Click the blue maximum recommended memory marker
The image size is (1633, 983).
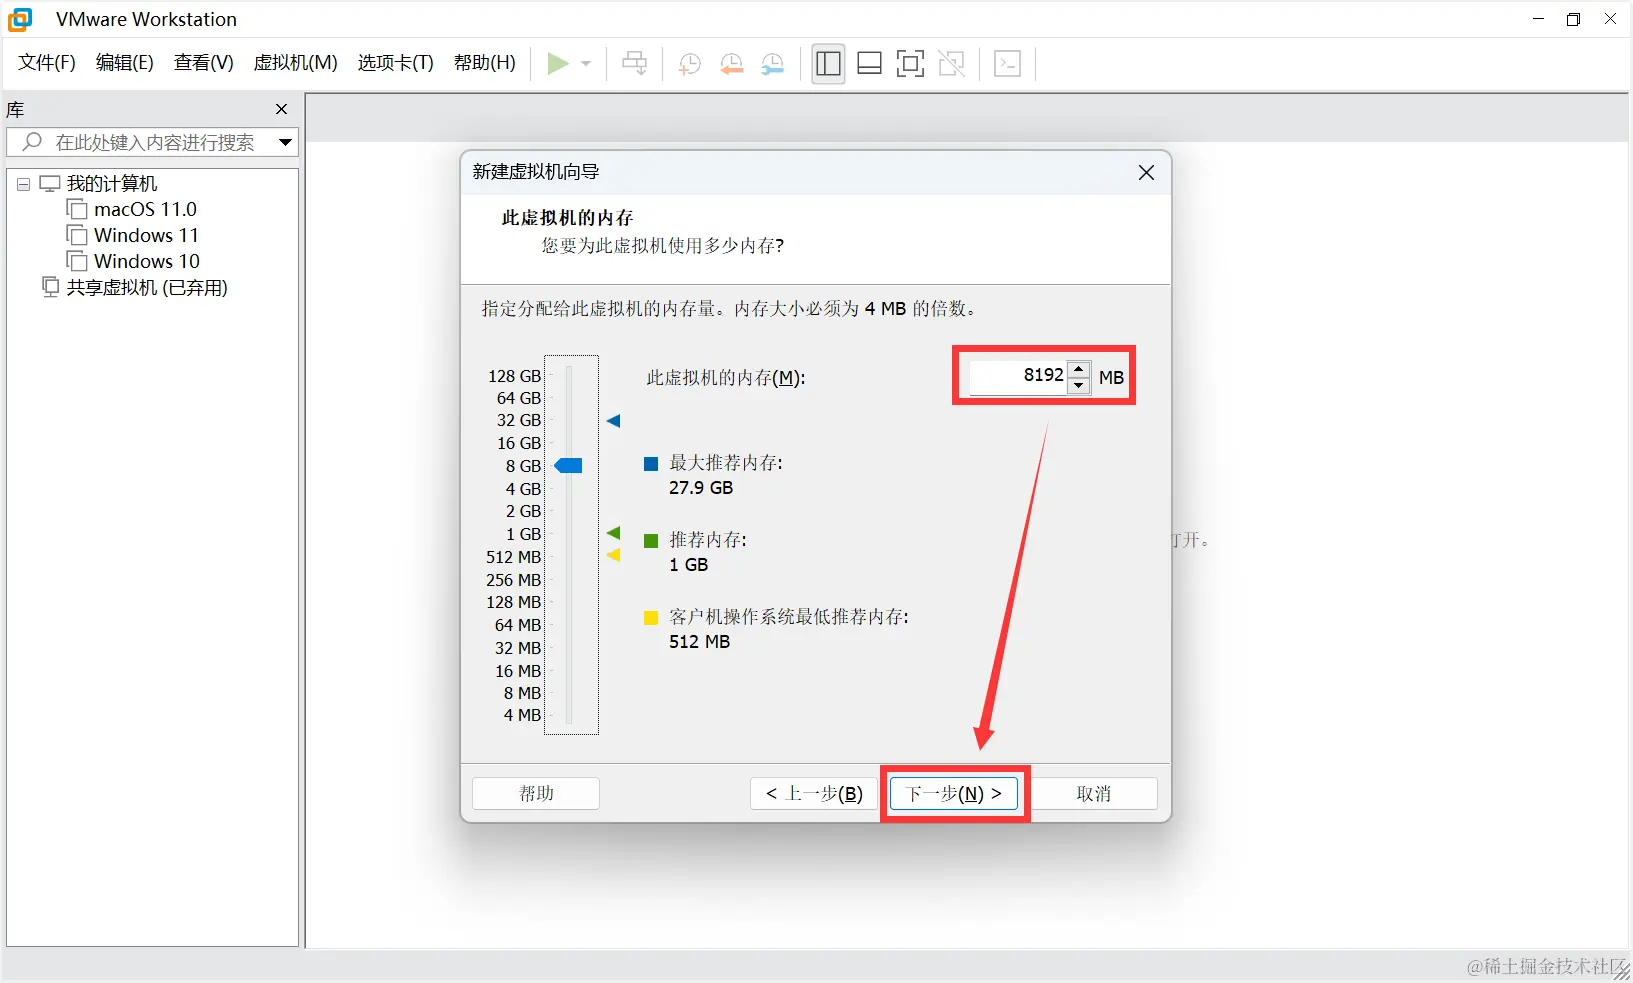[614, 421]
